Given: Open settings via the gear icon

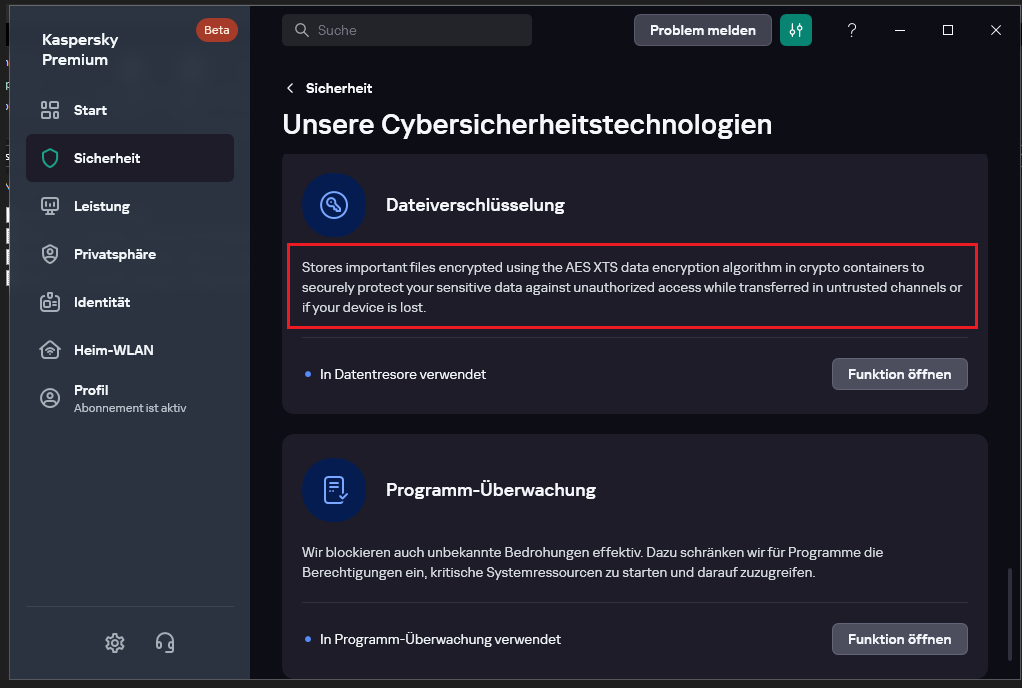Looking at the screenshot, I should tap(115, 642).
